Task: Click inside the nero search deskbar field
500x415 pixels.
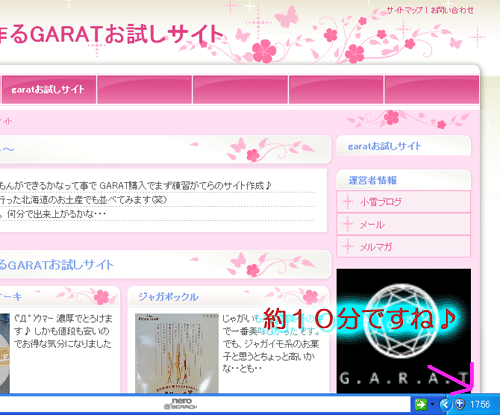Action: coord(205,404)
